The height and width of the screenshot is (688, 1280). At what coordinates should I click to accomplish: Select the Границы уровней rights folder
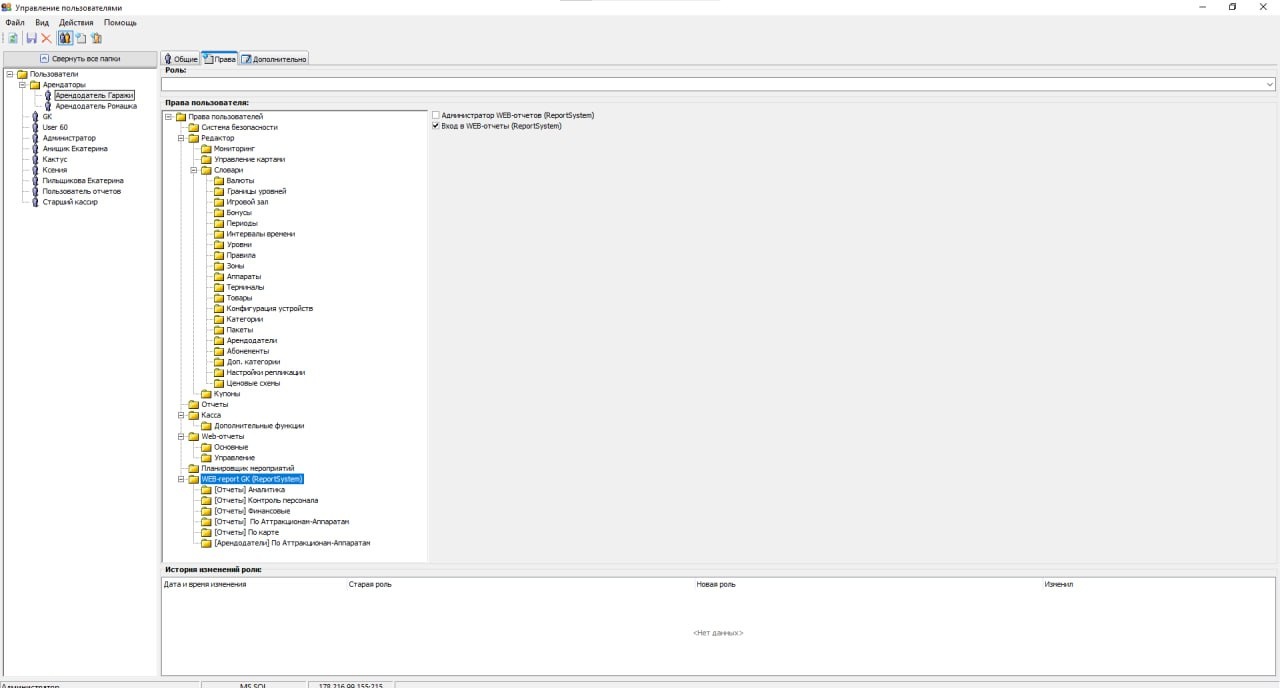256,191
